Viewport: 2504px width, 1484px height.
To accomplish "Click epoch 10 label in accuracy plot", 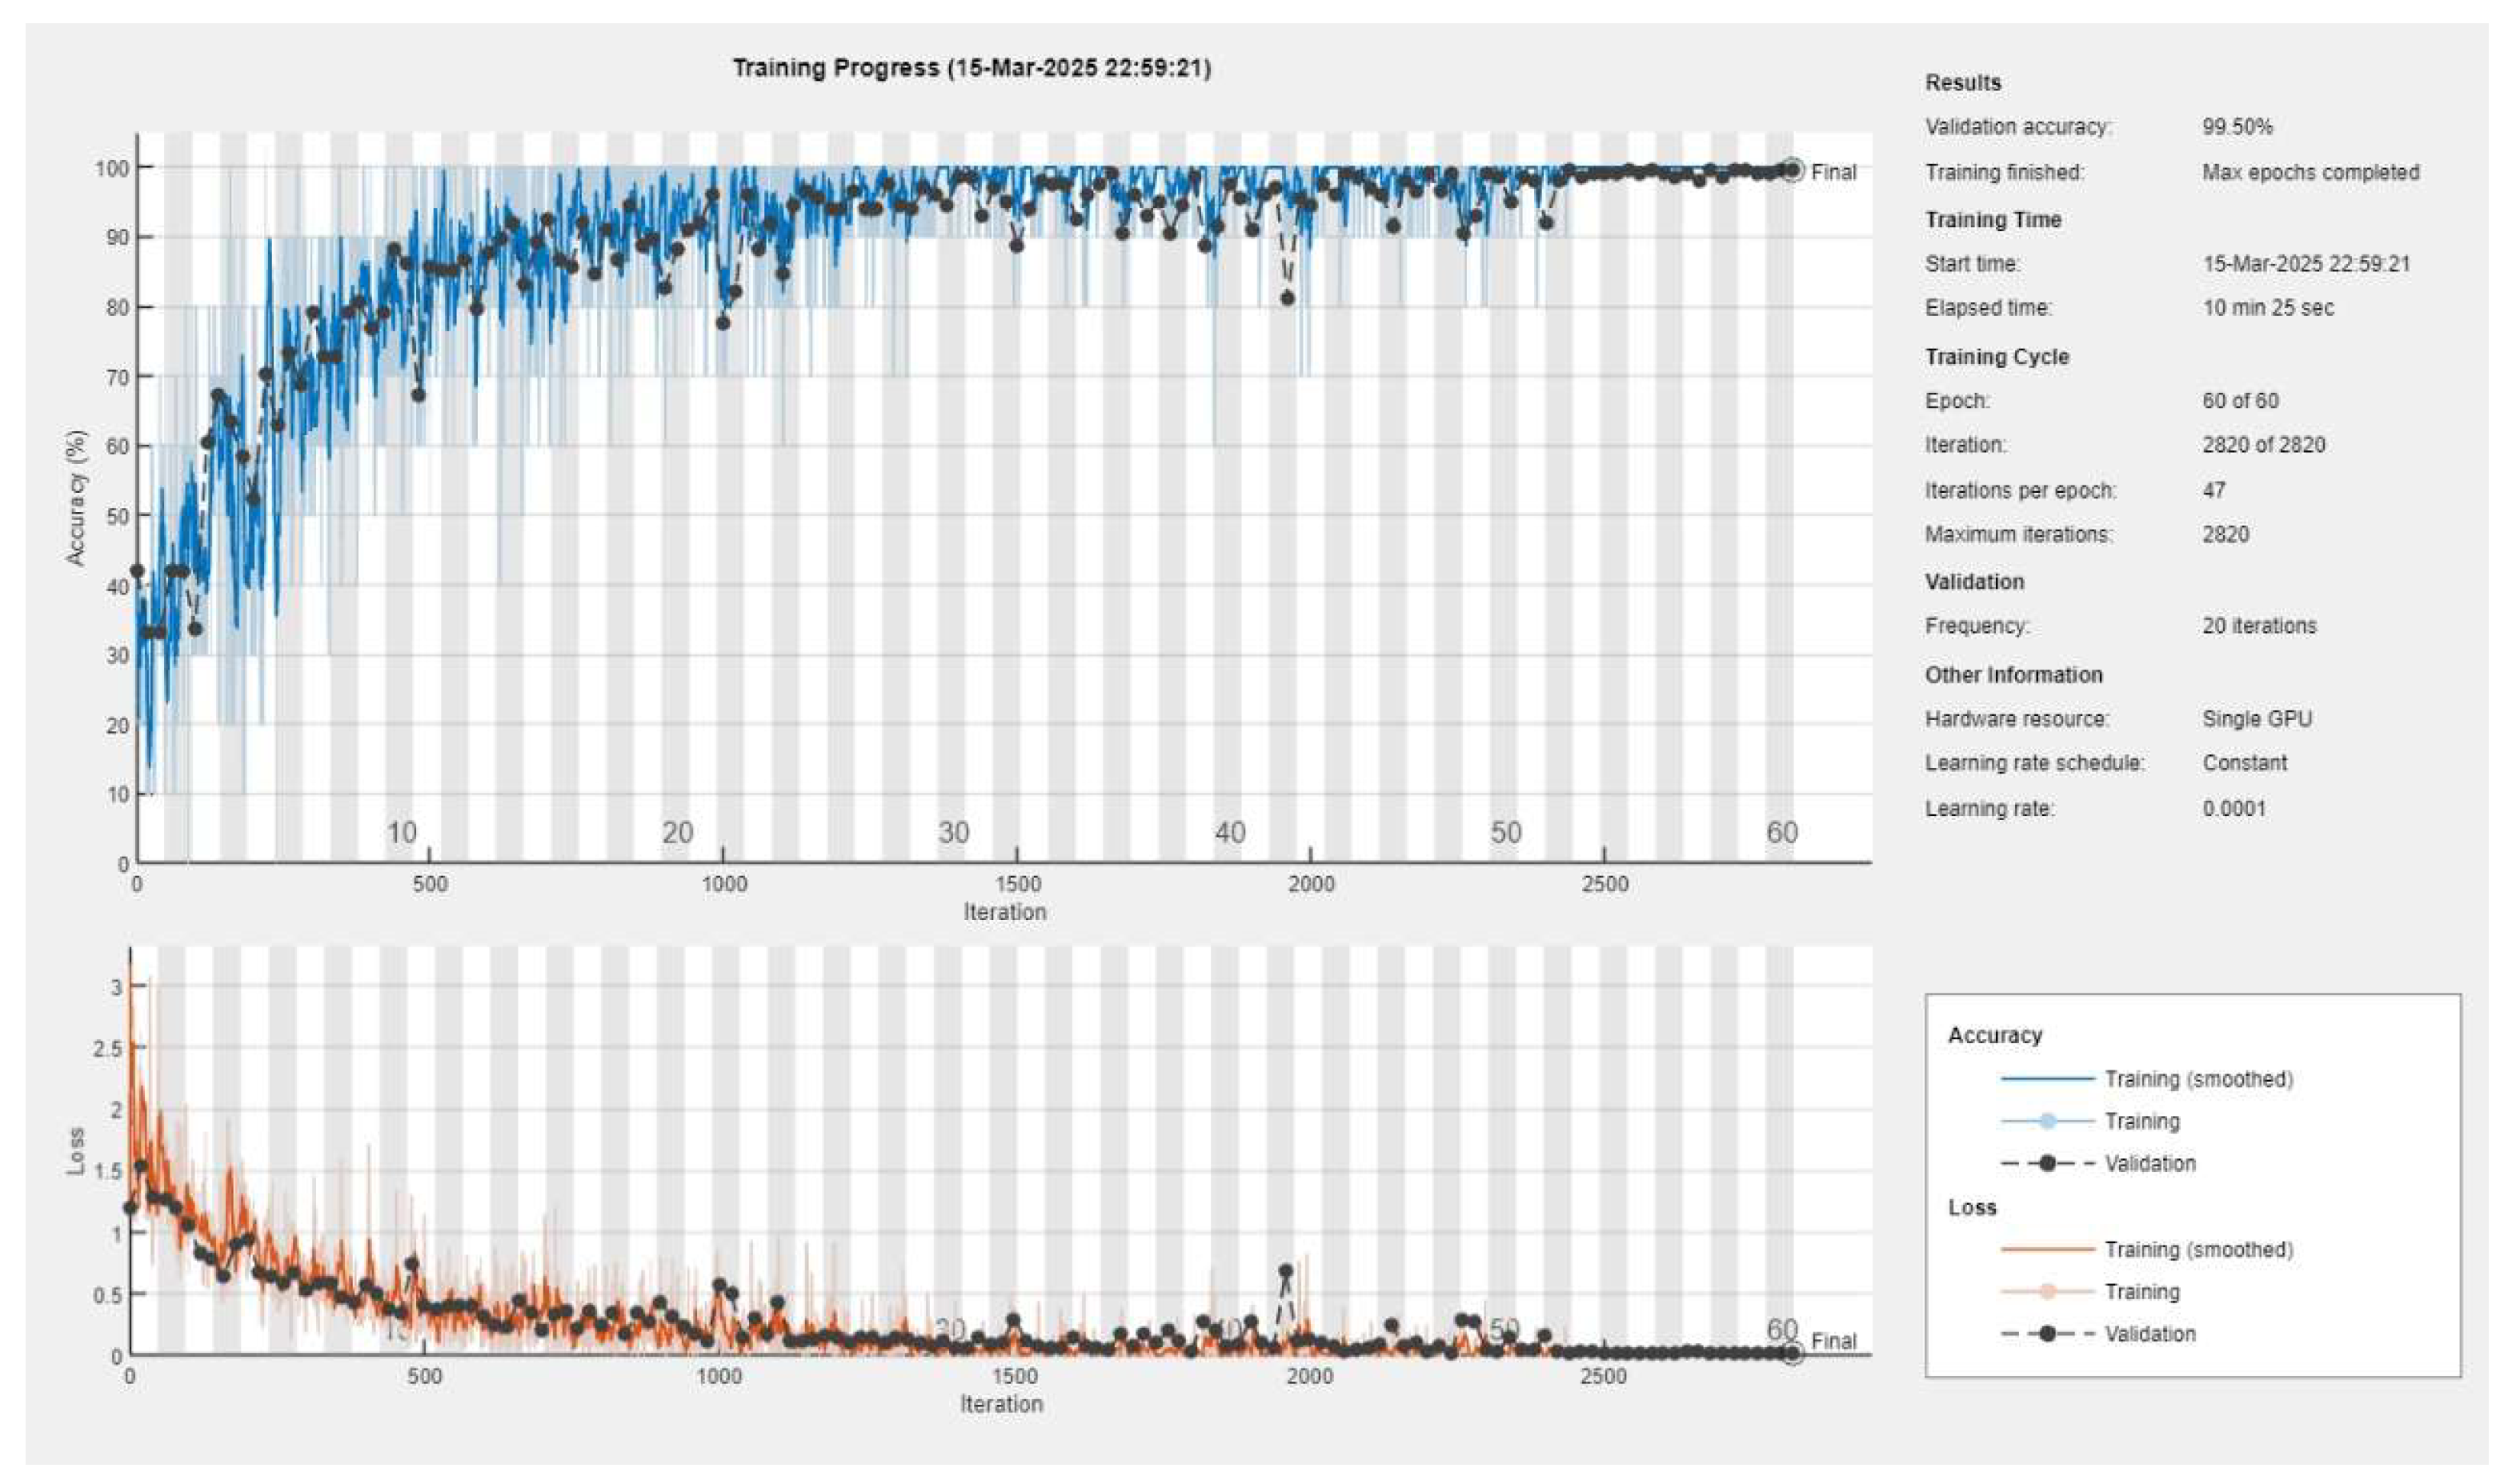I will 401,832.
